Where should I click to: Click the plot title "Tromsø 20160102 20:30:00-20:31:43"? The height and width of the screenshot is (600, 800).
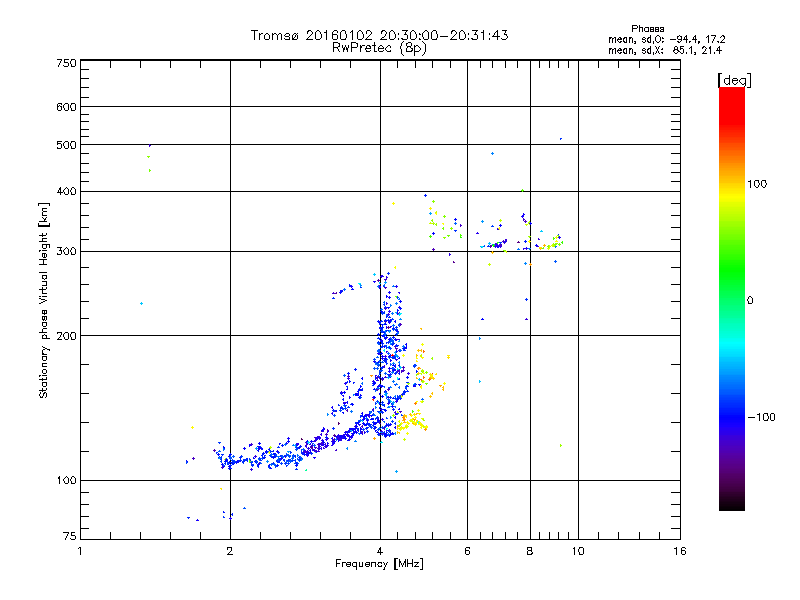coord(379,35)
